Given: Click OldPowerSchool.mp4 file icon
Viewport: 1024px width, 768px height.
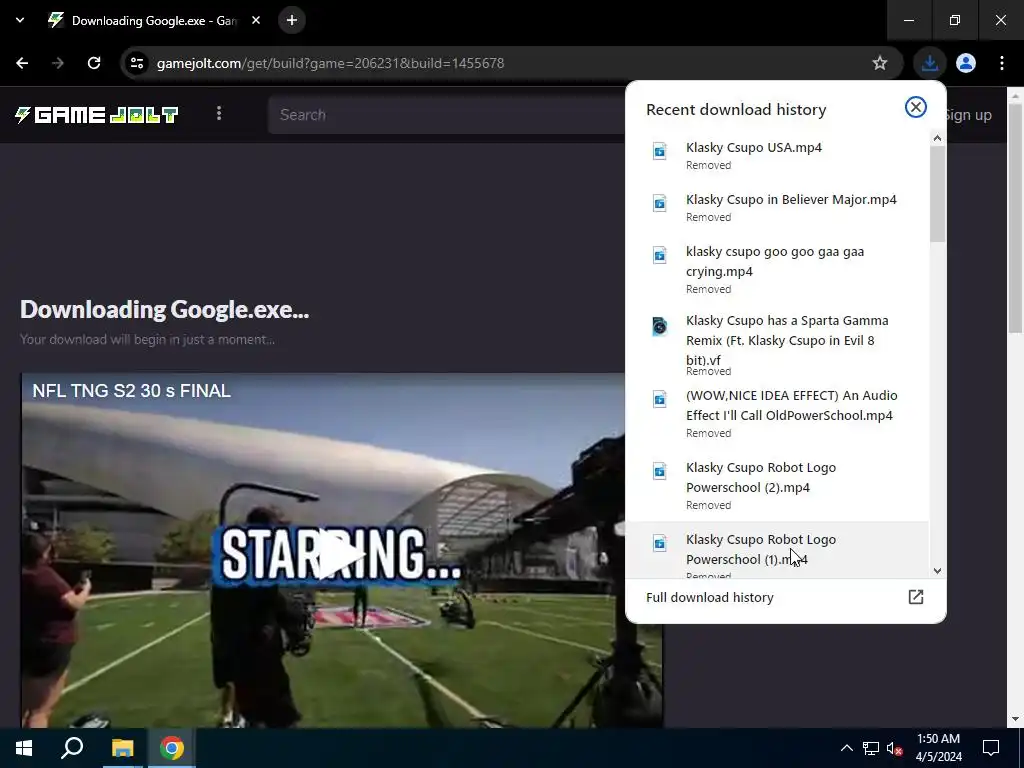Looking at the screenshot, I should [660, 399].
